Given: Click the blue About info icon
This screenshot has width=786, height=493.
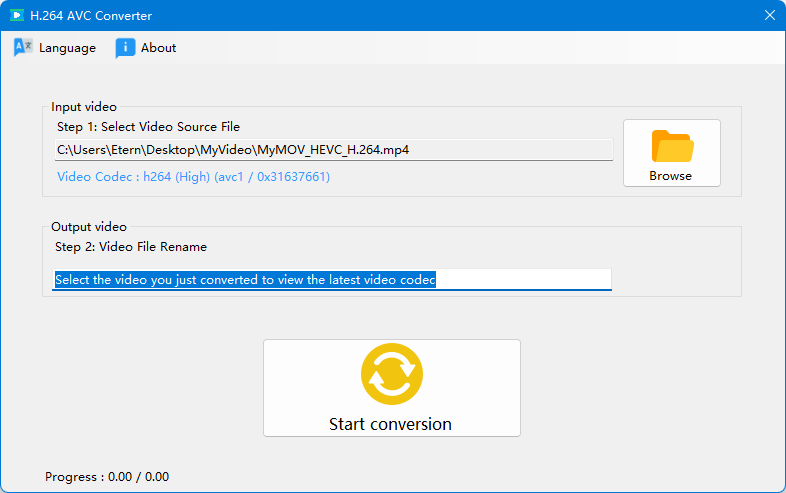Looking at the screenshot, I should pyautogui.click(x=125, y=48).
